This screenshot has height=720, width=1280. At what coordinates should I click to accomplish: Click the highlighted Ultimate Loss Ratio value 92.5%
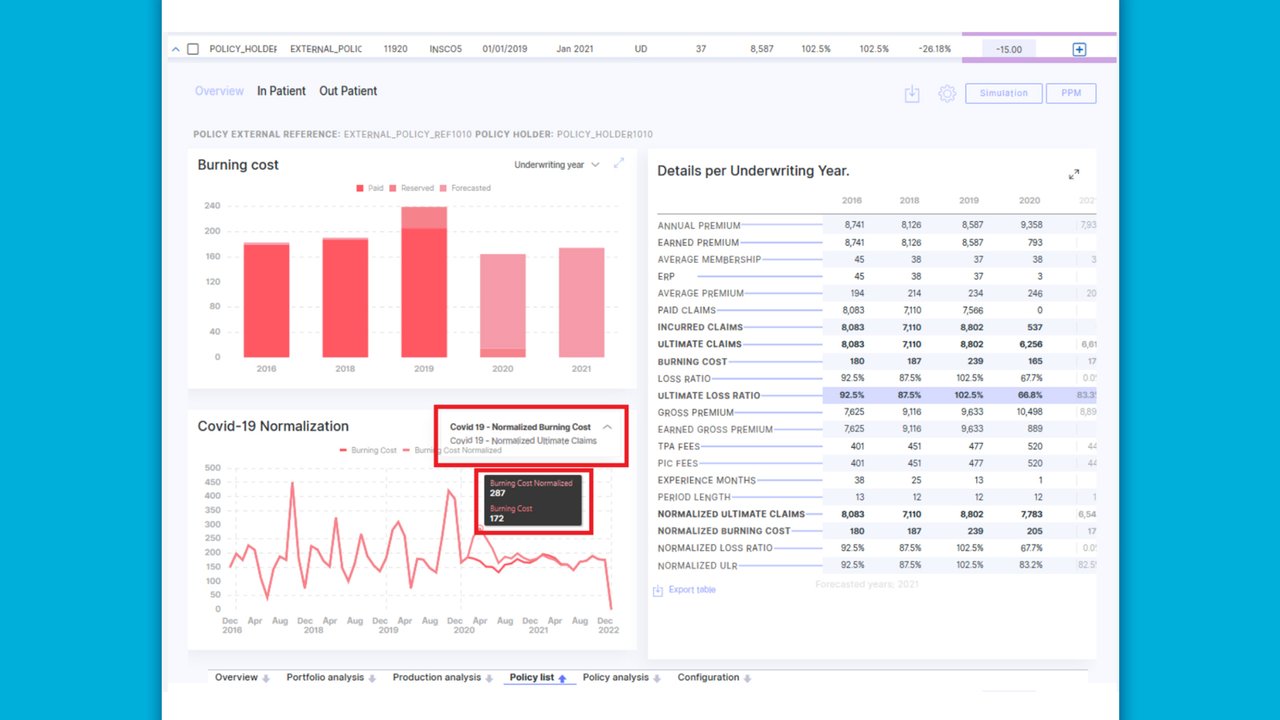click(x=853, y=394)
